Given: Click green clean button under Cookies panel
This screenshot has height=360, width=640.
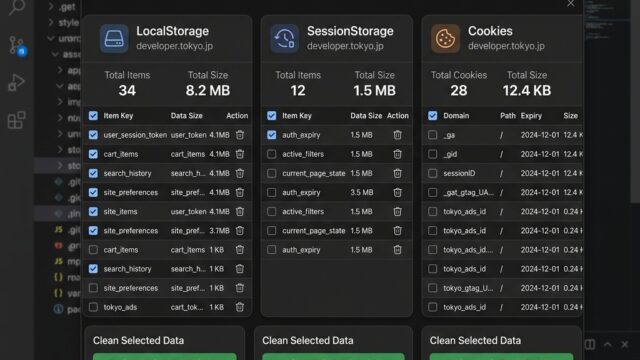Looking at the screenshot, I should [501, 356].
